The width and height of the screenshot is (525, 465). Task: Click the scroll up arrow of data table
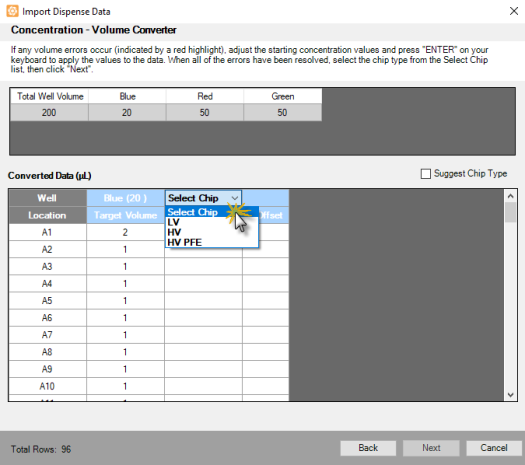pyautogui.click(x=510, y=196)
